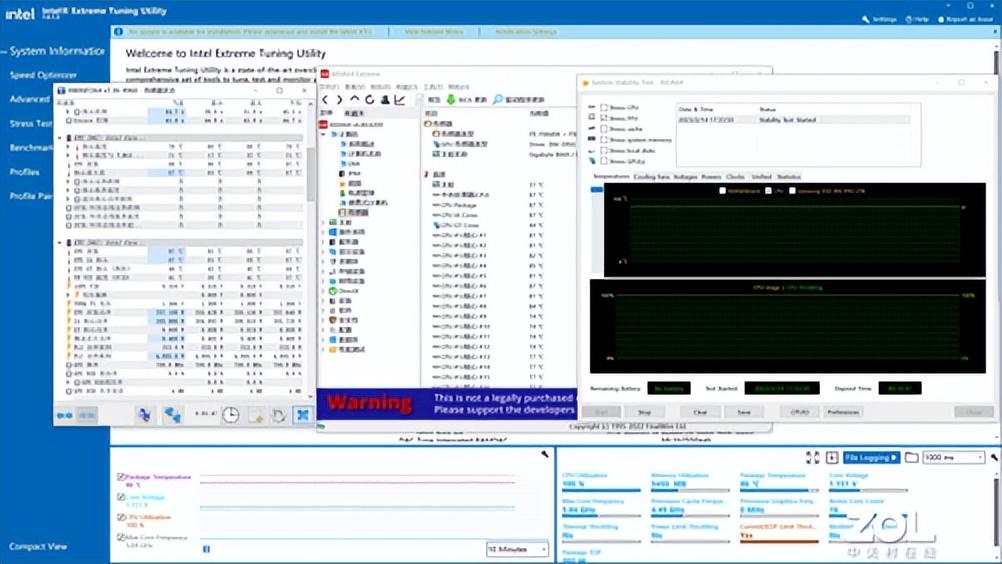The image size is (1002, 564).
Task: Click the up arrow in AIDA64 toolbar
Action: point(355,100)
